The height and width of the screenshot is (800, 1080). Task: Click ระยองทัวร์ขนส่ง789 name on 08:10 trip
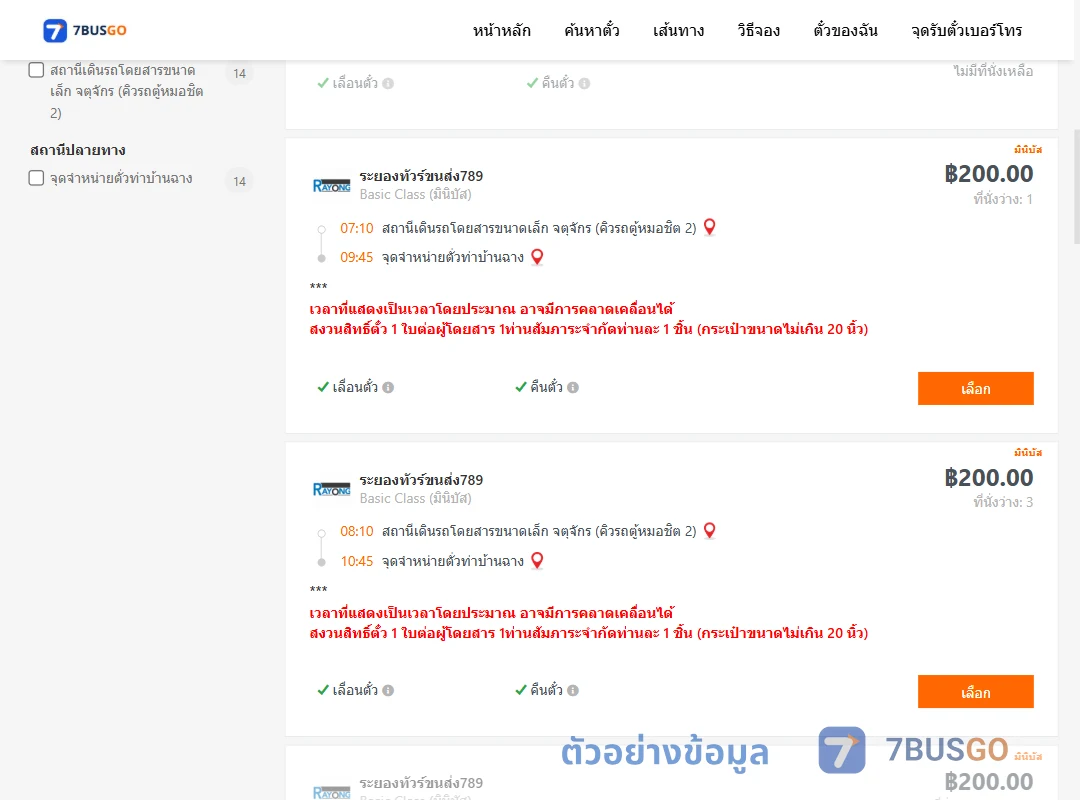pos(421,480)
